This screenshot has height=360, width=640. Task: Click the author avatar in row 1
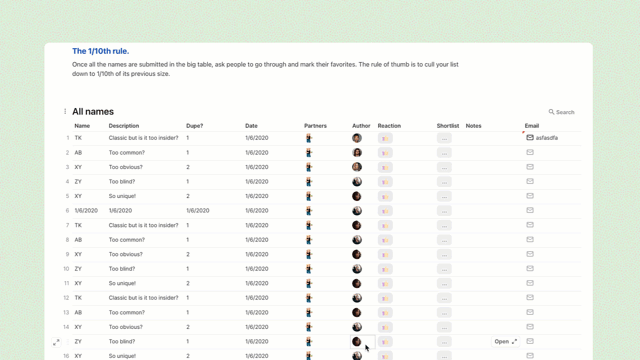357,138
